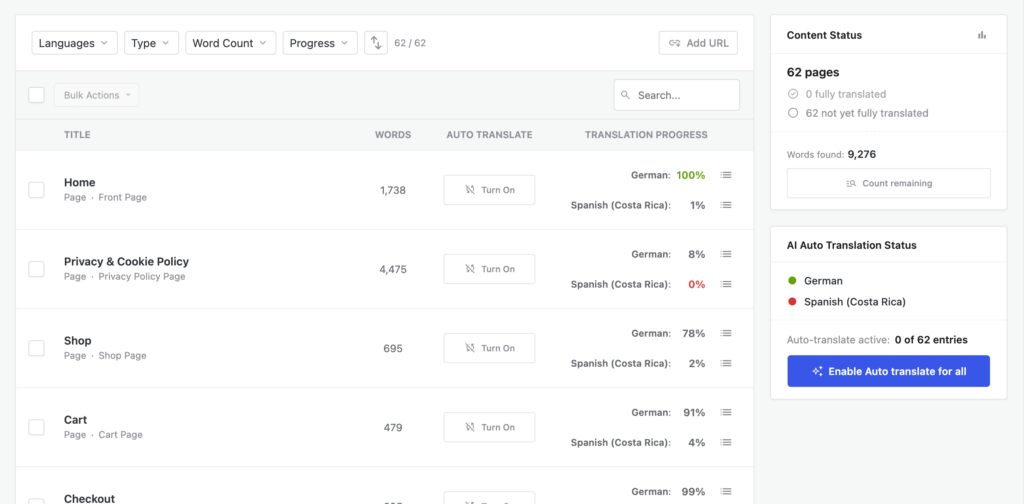Expand the Languages filter dropdown
The height and width of the screenshot is (504, 1024).
click(74, 43)
